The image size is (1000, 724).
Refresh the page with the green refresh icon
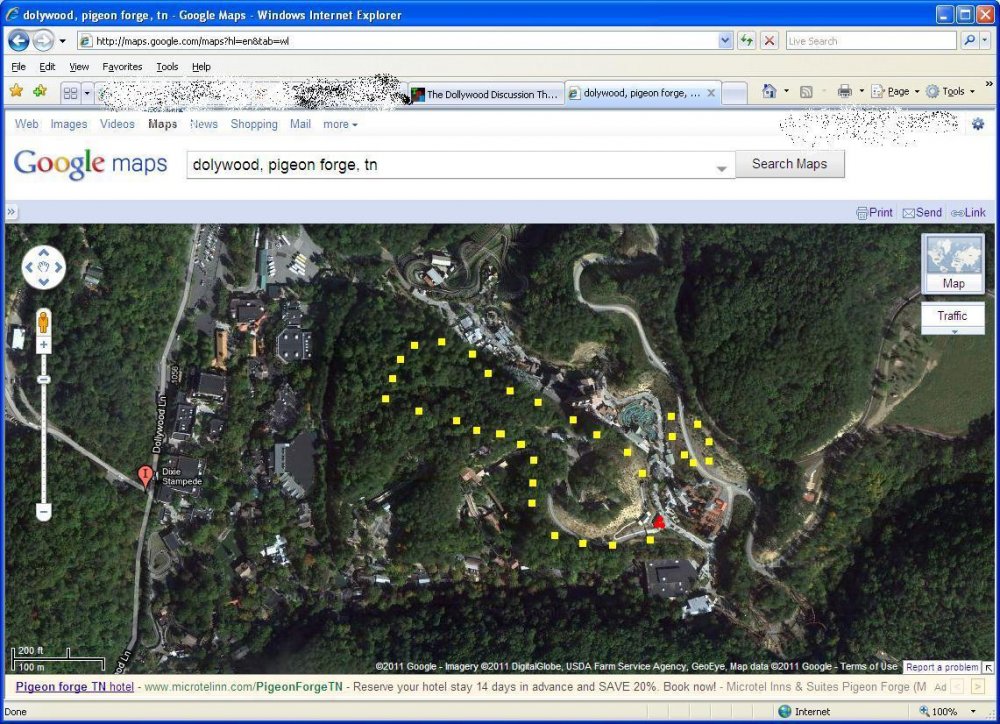point(747,40)
